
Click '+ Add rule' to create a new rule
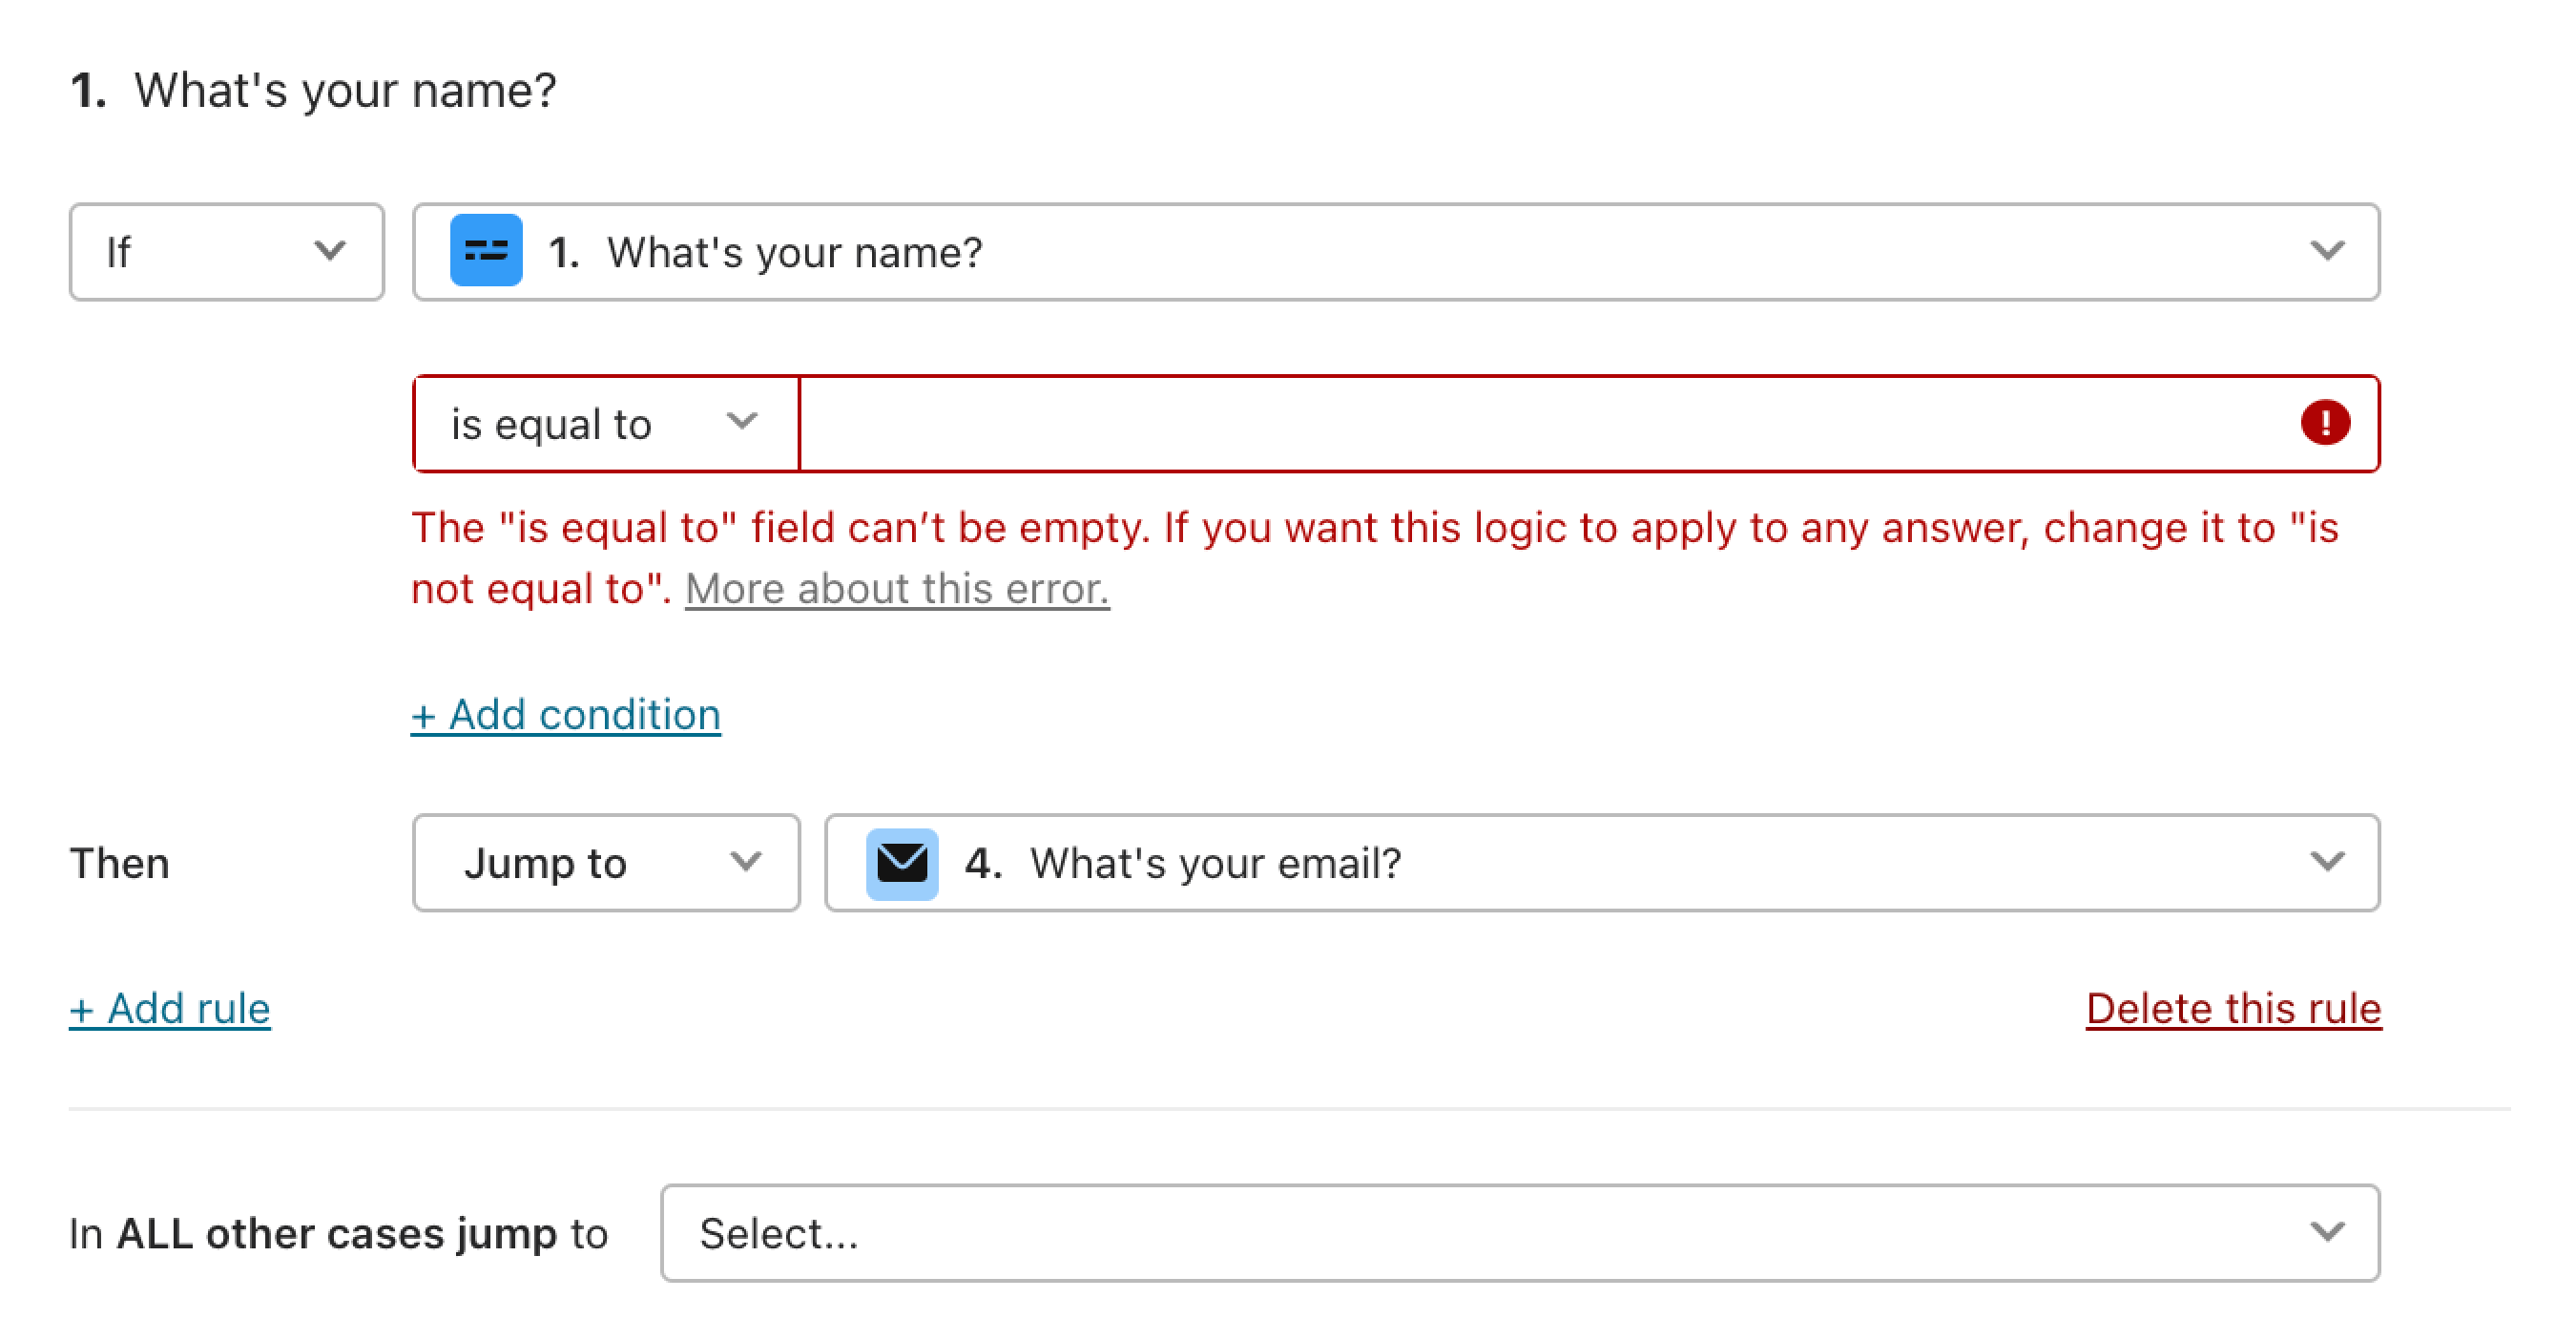(x=169, y=1008)
